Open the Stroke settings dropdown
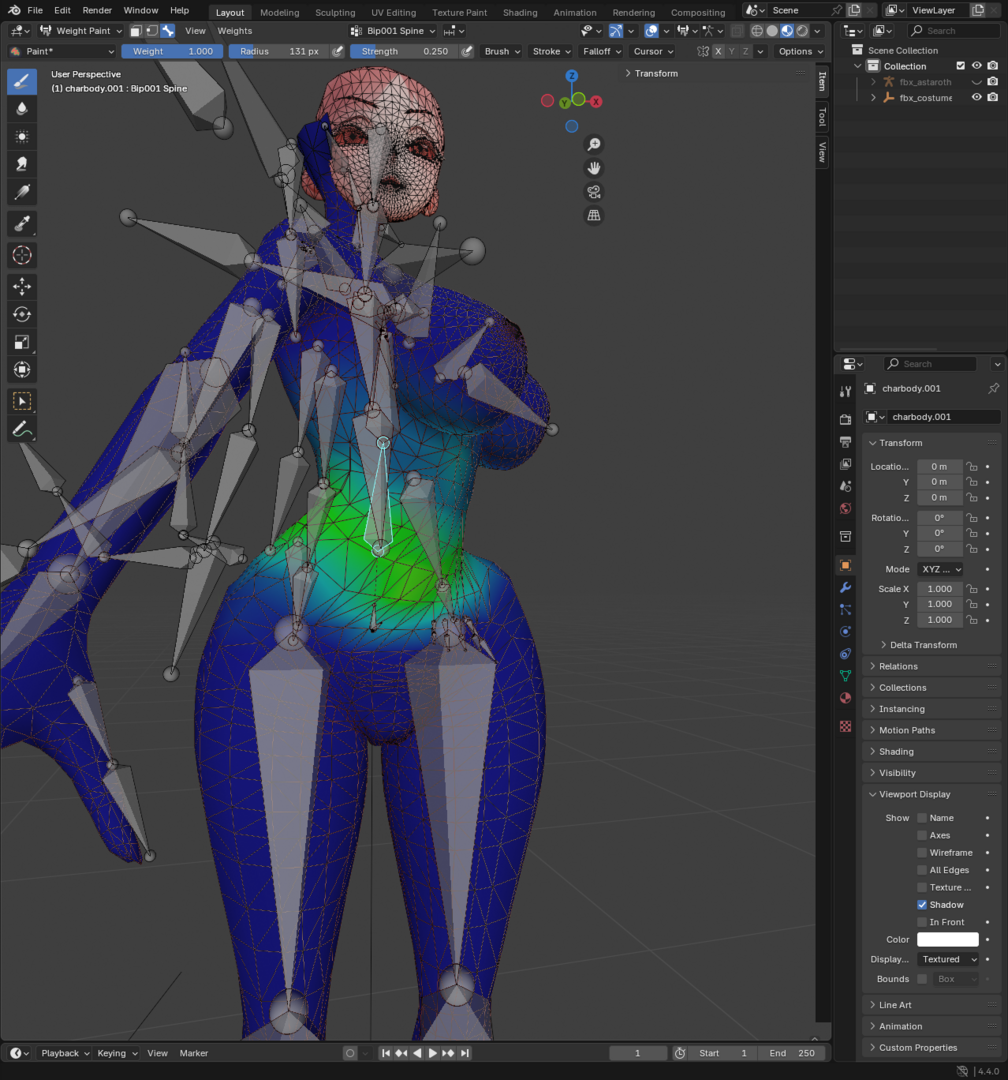Image resolution: width=1008 pixels, height=1080 pixels. click(x=551, y=52)
